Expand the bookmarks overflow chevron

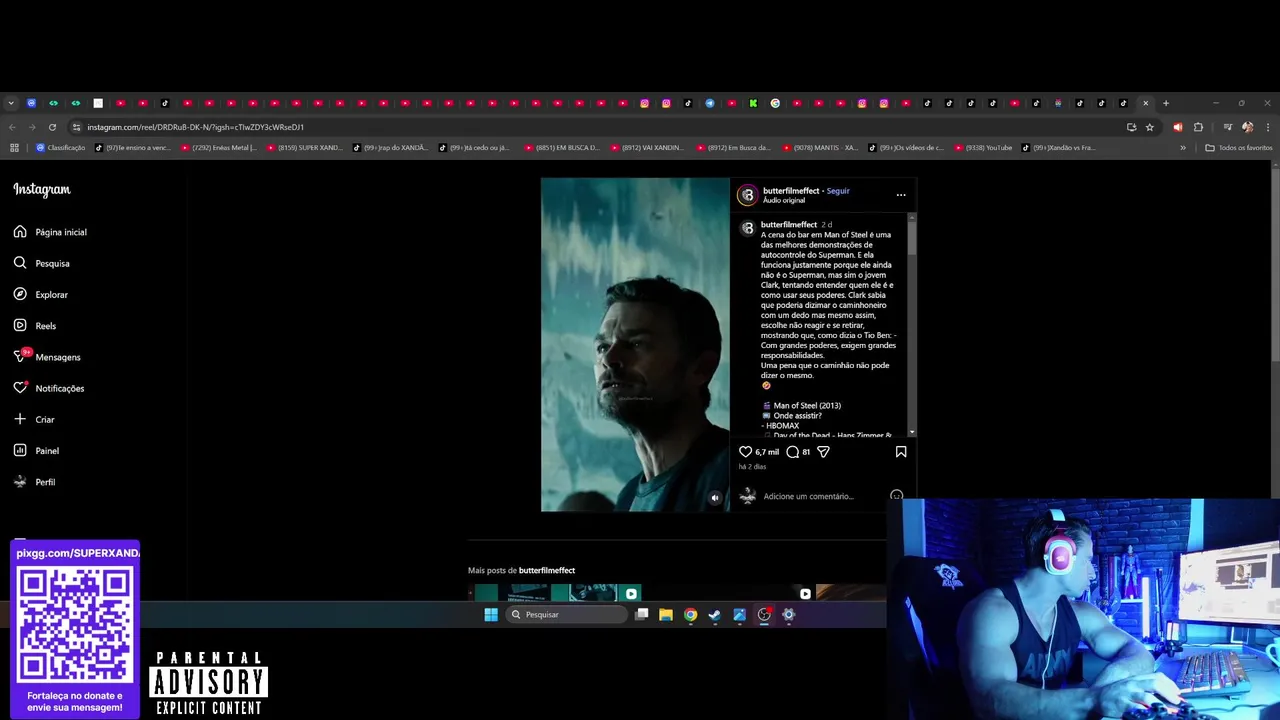1183,148
